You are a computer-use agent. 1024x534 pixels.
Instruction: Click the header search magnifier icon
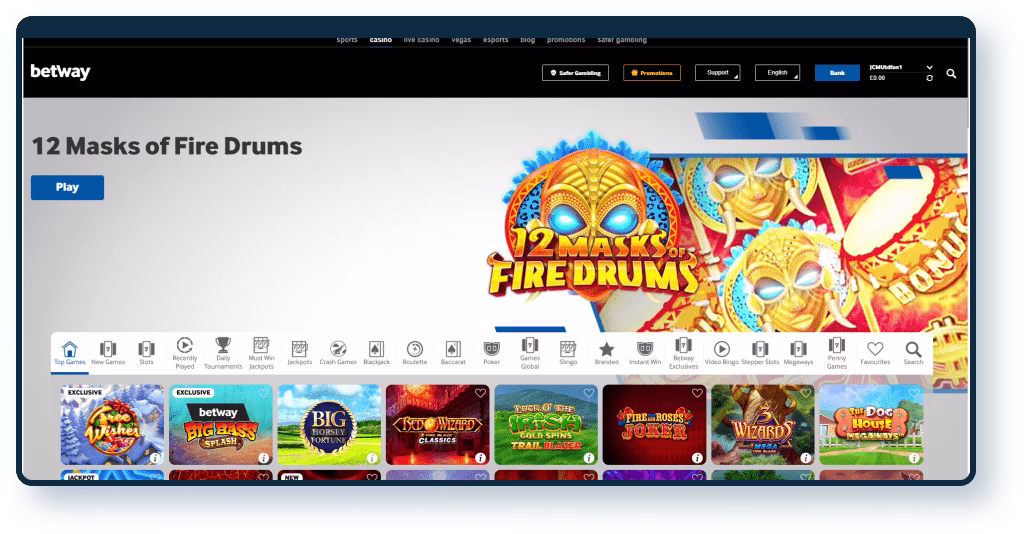(x=951, y=74)
